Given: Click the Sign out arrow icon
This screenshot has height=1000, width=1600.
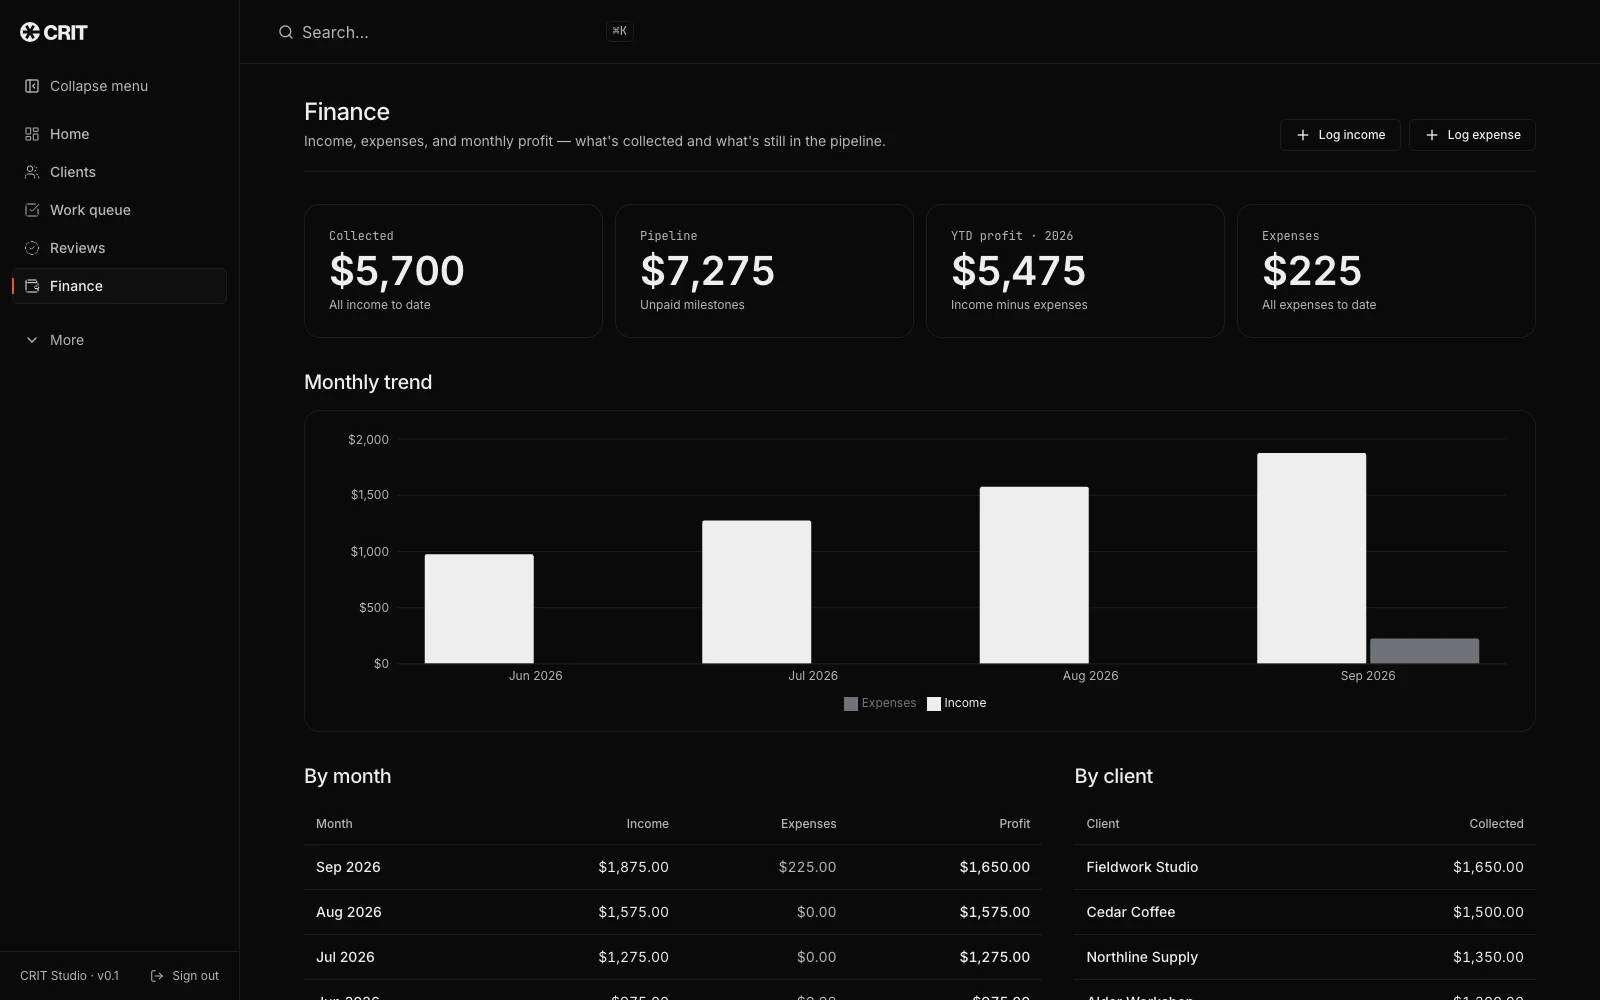Looking at the screenshot, I should click(157, 976).
